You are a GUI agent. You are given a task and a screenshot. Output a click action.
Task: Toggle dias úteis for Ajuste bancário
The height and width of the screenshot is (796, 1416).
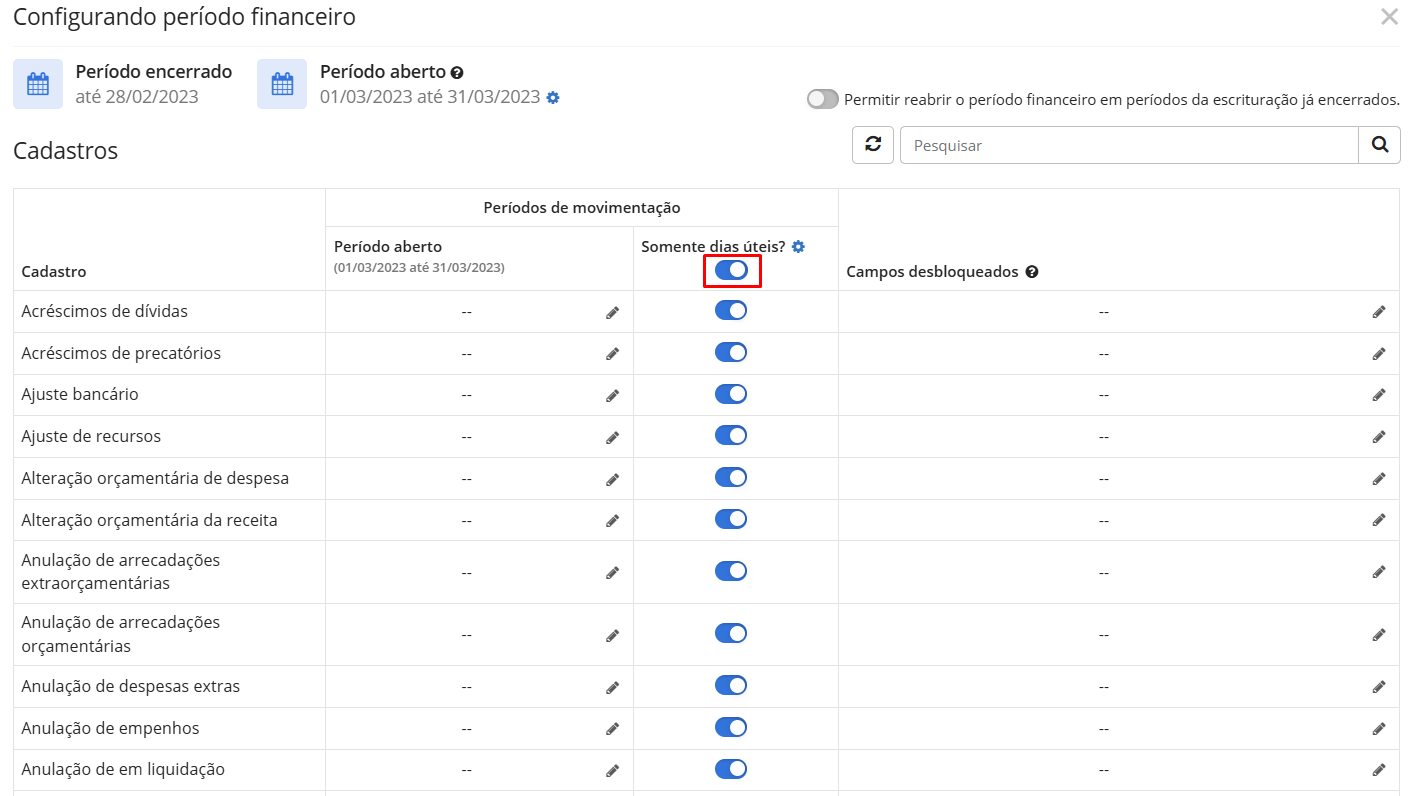click(x=731, y=394)
